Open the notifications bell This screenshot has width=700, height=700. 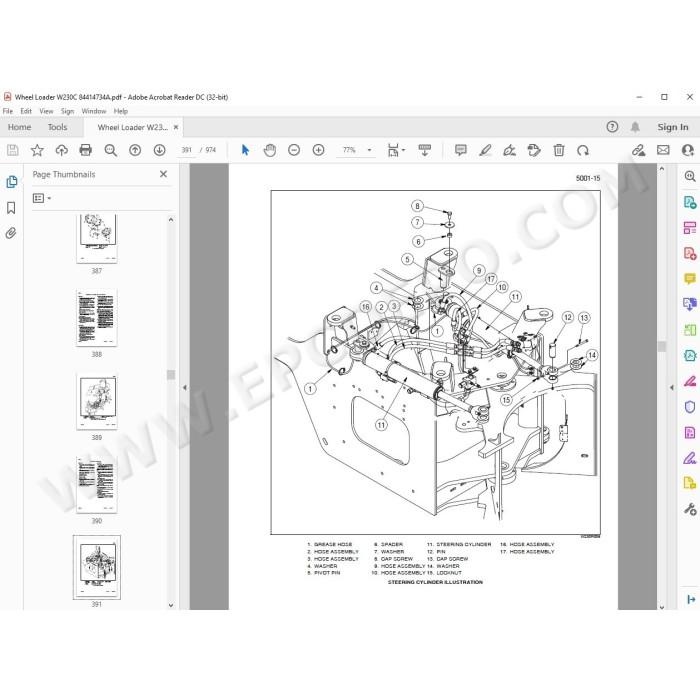pyautogui.click(x=635, y=127)
